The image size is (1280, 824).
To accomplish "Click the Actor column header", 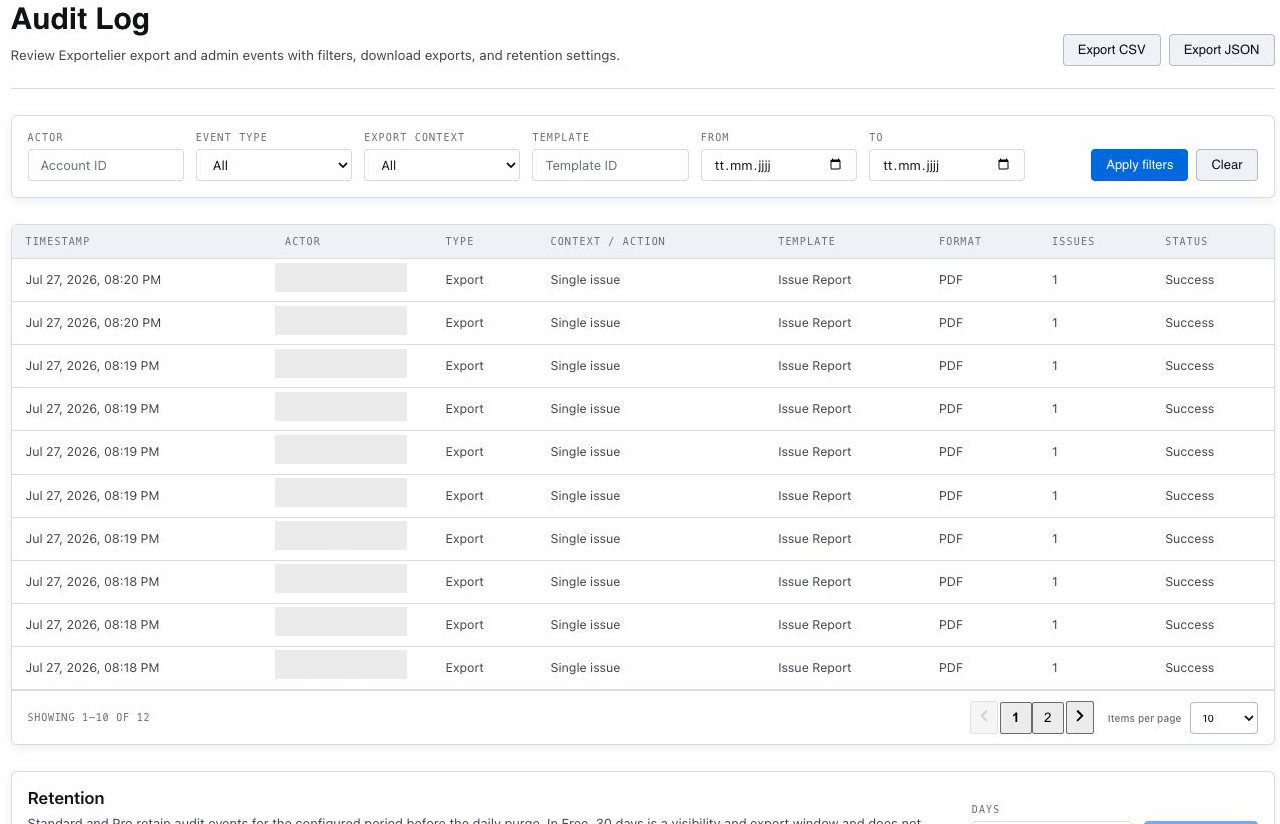I will coord(302,241).
